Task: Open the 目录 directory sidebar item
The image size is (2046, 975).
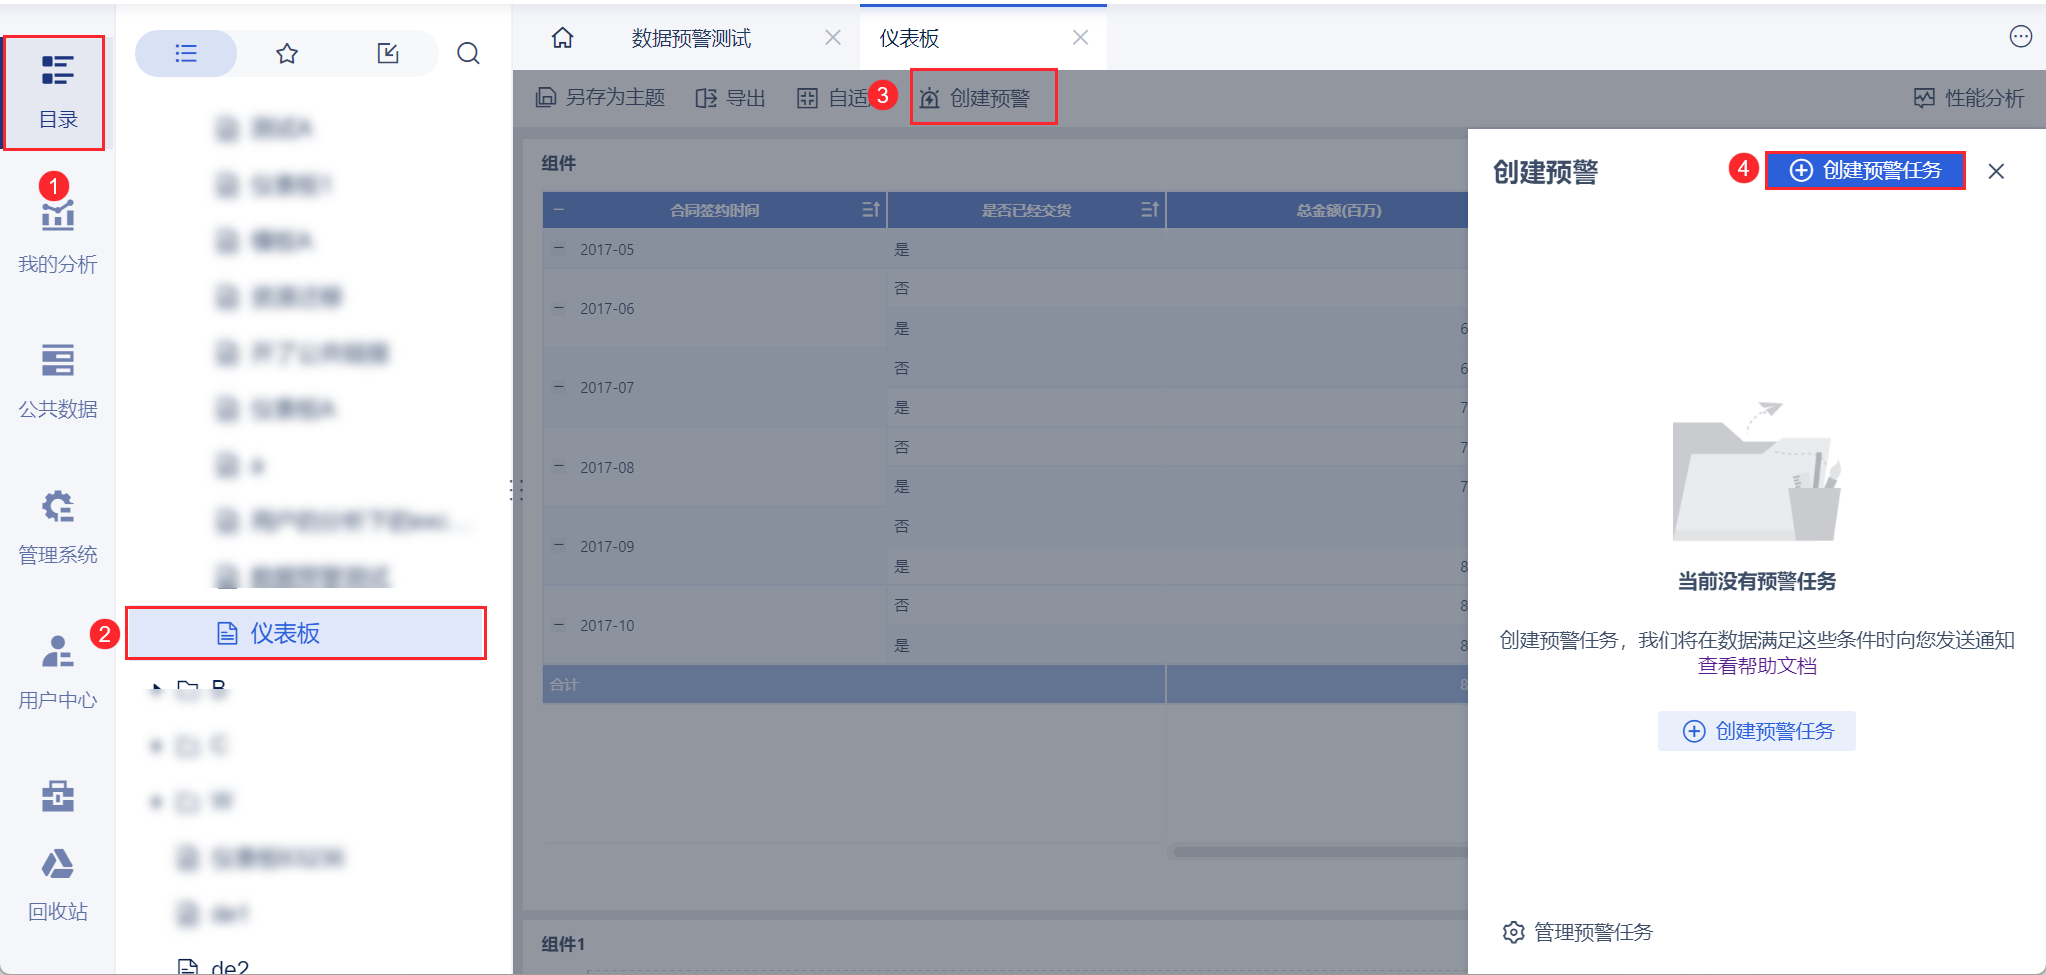Action: [57, 92]
